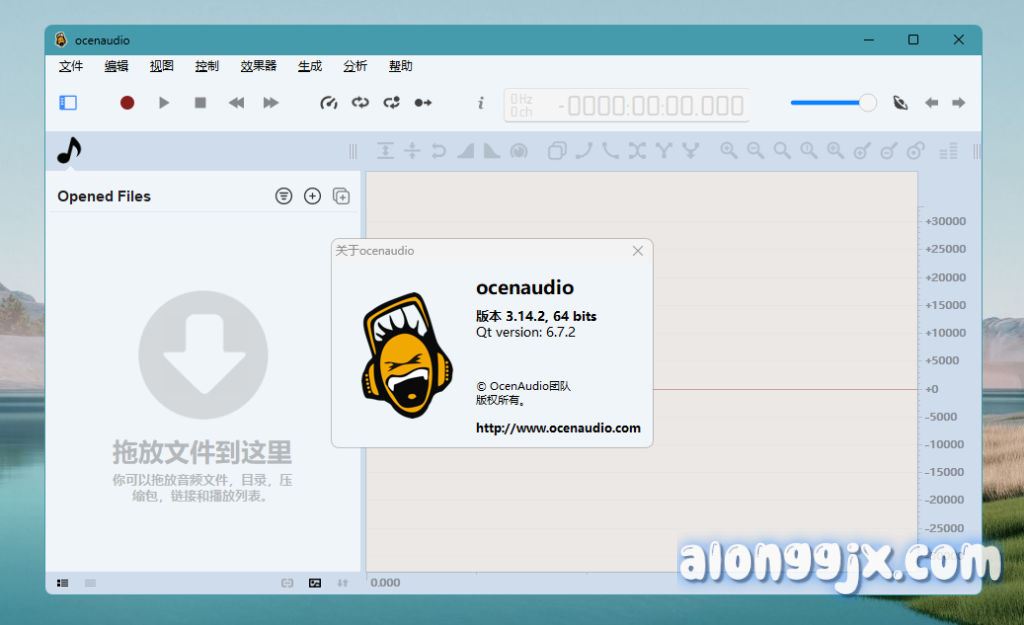Close the 关于ocenaudio dialog
The image size is (1024, 625).
pyautogui.click(x=638, y=251)
